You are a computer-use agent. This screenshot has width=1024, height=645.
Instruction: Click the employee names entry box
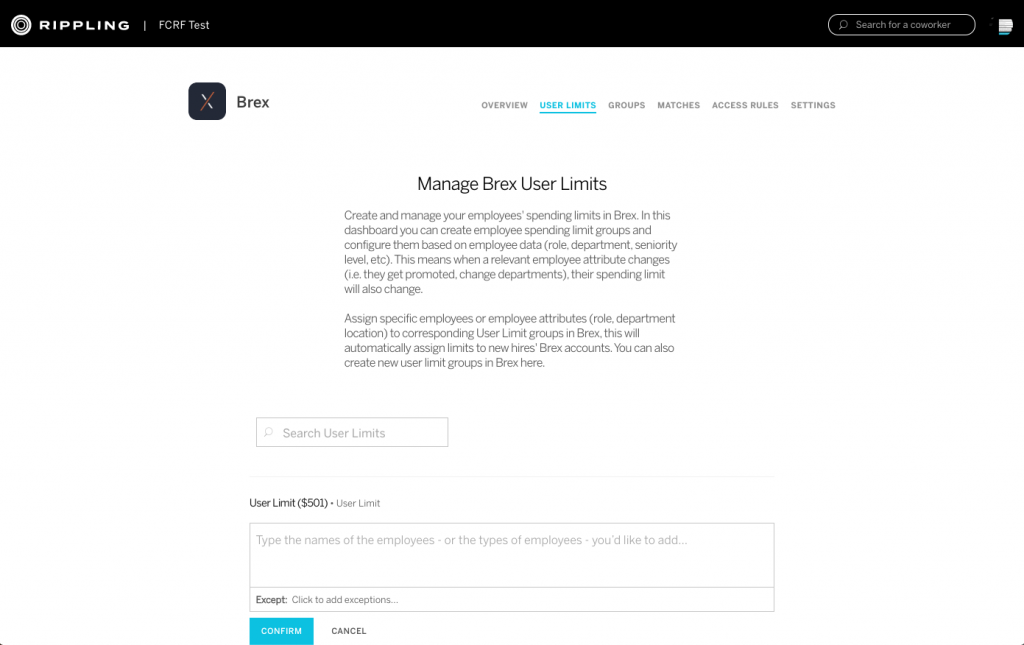click(512, 555)
